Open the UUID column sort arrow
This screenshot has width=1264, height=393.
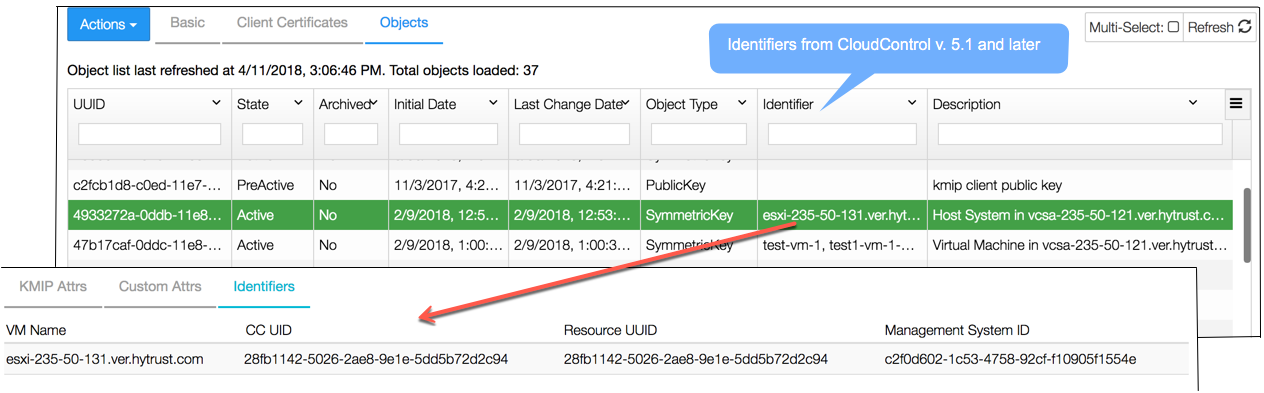tap(217, 103)
